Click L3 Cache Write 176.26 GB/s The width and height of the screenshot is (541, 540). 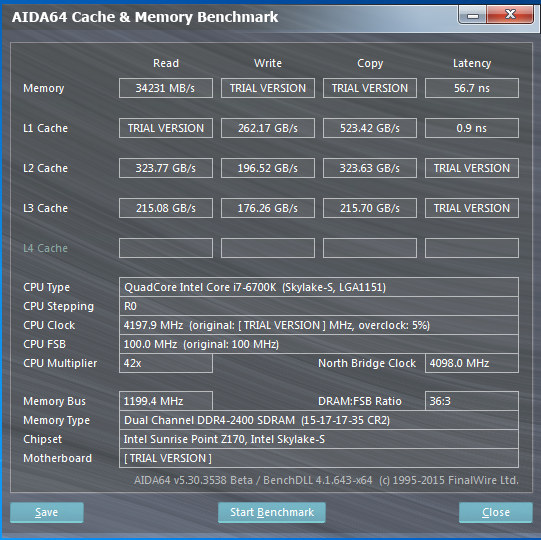(268, 208)
